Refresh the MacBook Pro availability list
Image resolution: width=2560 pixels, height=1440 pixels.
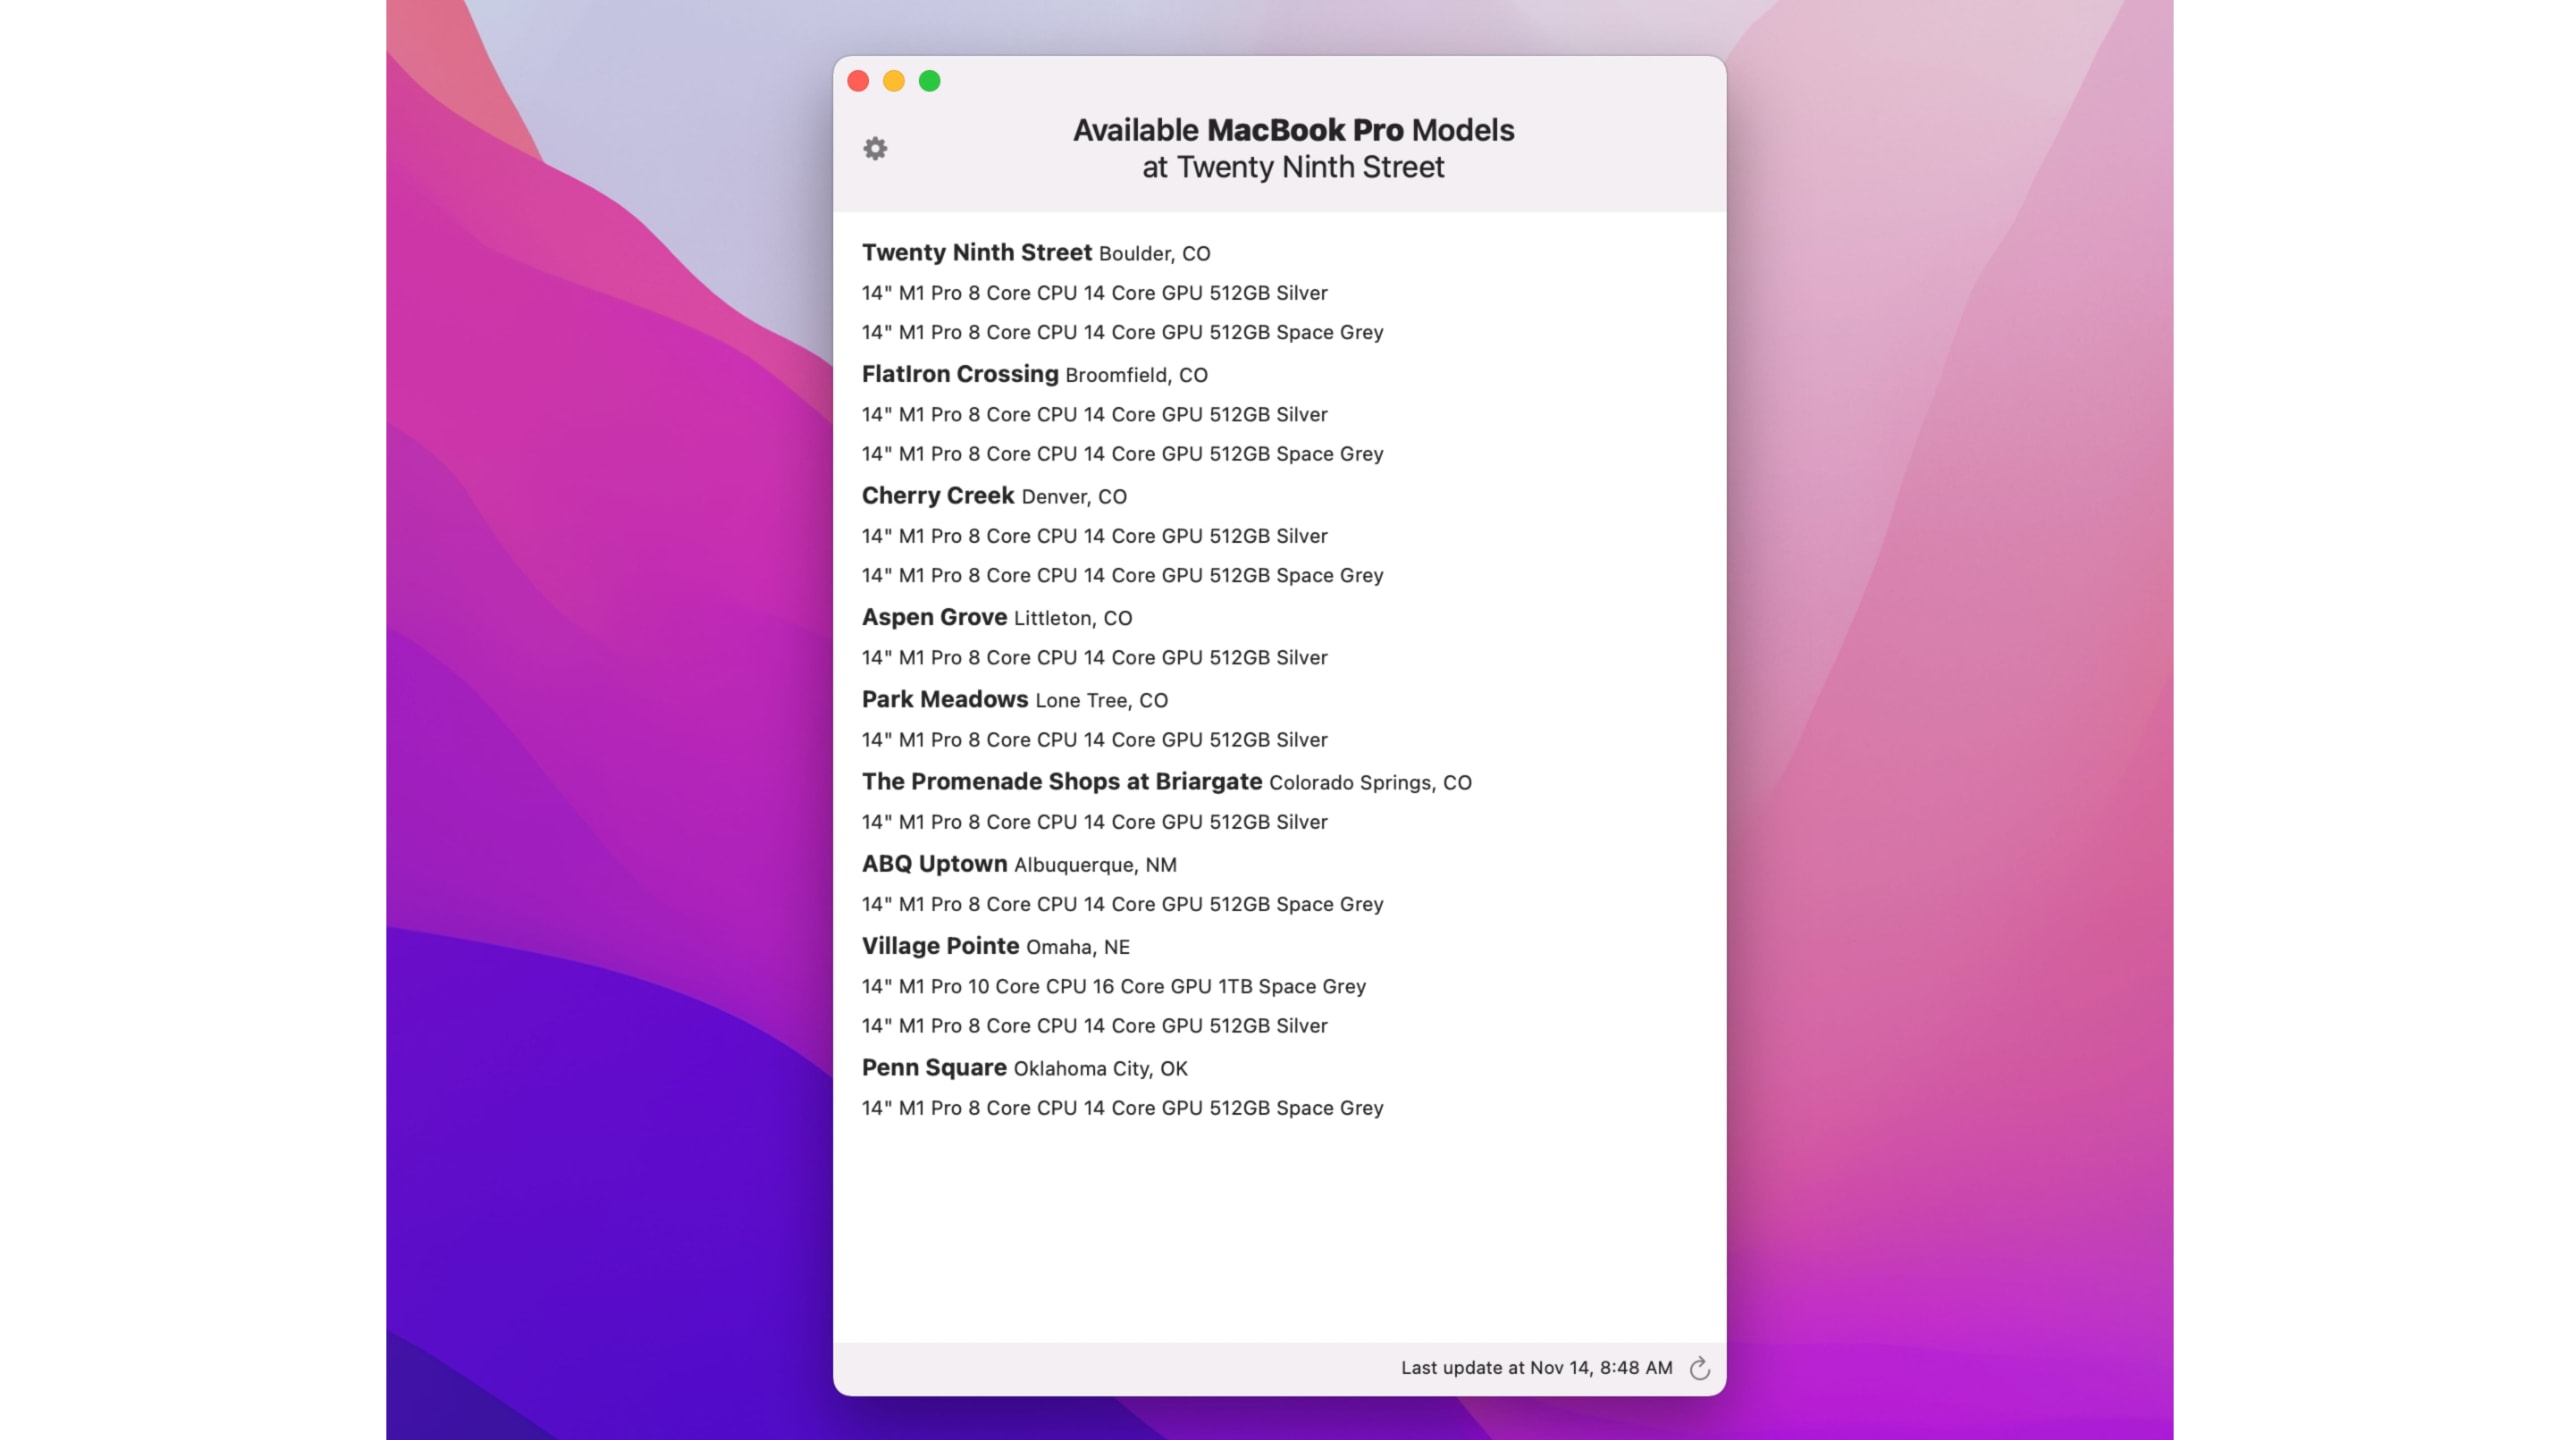tap(1701, 1367)
